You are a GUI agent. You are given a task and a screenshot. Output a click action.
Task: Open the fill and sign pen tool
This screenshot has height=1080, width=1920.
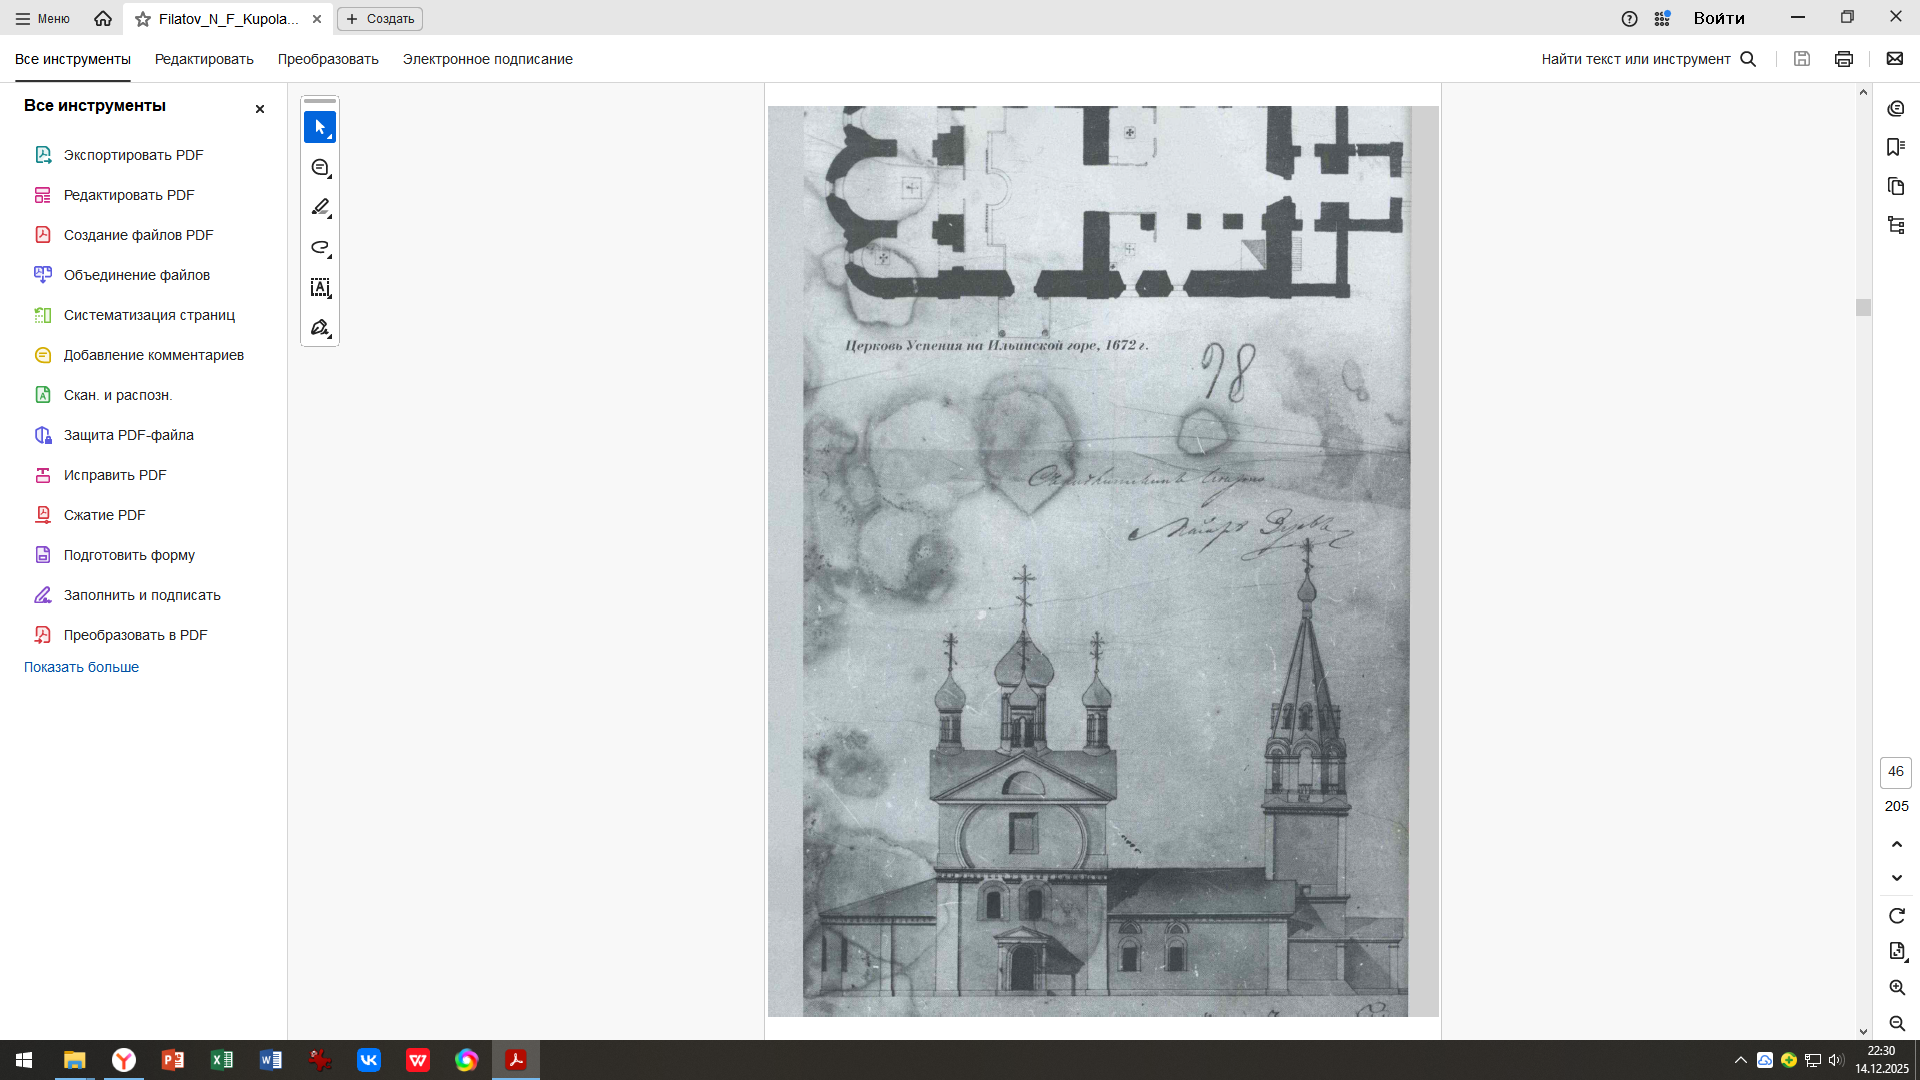coord(320,328)
